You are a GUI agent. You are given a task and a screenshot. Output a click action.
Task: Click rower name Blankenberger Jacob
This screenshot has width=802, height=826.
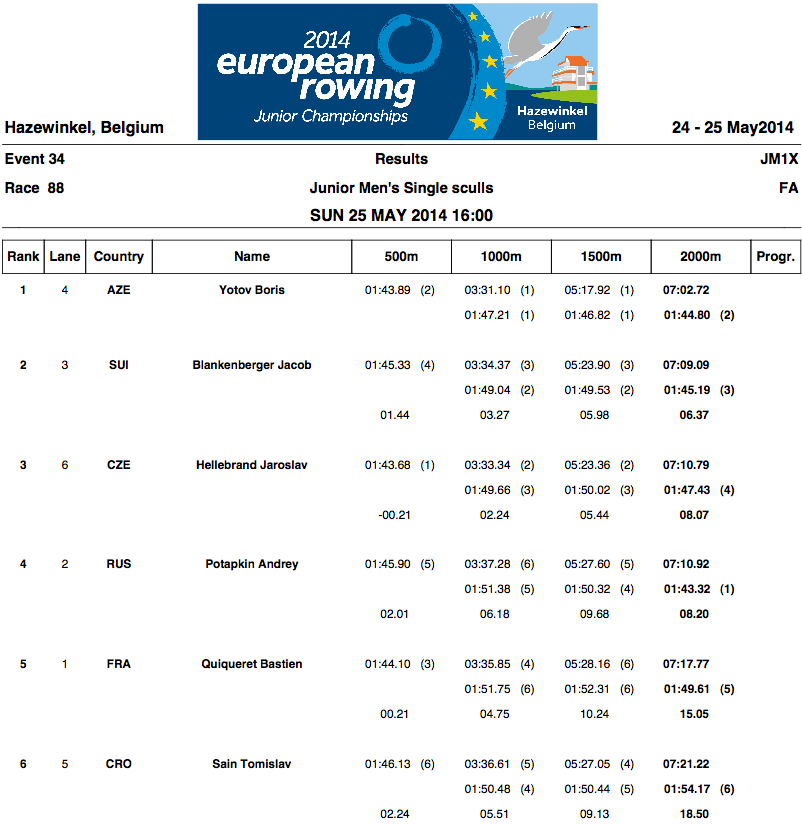tap(252, 365)
